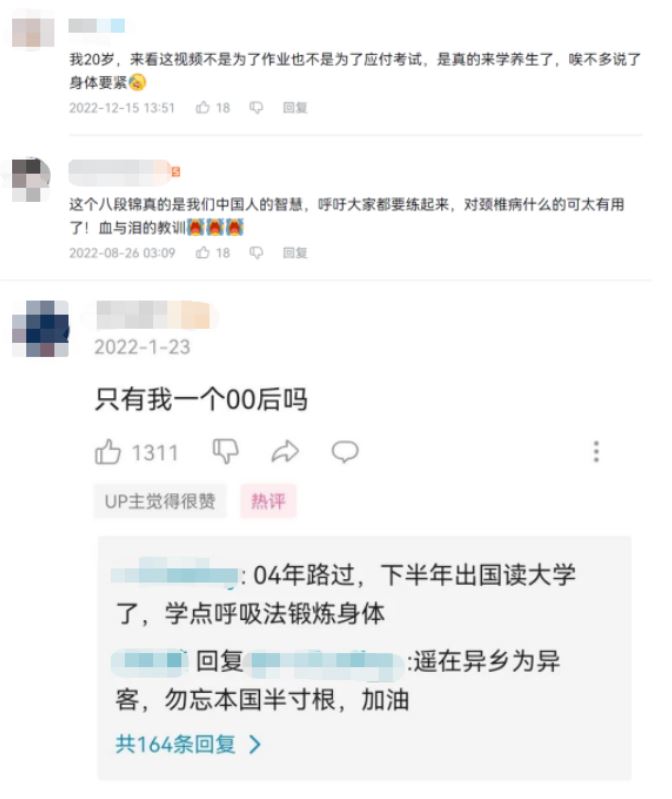
Task: Click the chevron next to 共164条回复
Action: [x=255, y=745]
